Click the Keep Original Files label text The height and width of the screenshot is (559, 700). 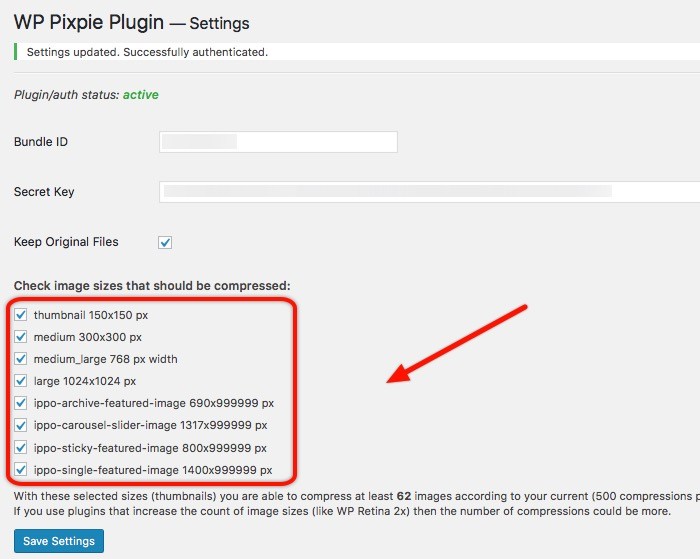[66, 242]
